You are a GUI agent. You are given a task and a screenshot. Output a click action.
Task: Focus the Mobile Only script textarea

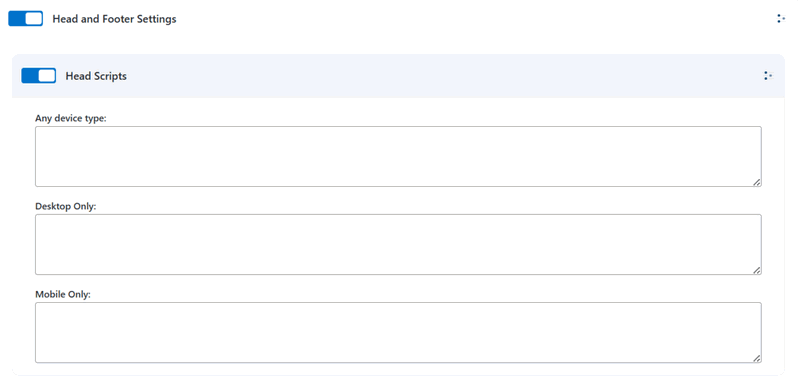398,332
